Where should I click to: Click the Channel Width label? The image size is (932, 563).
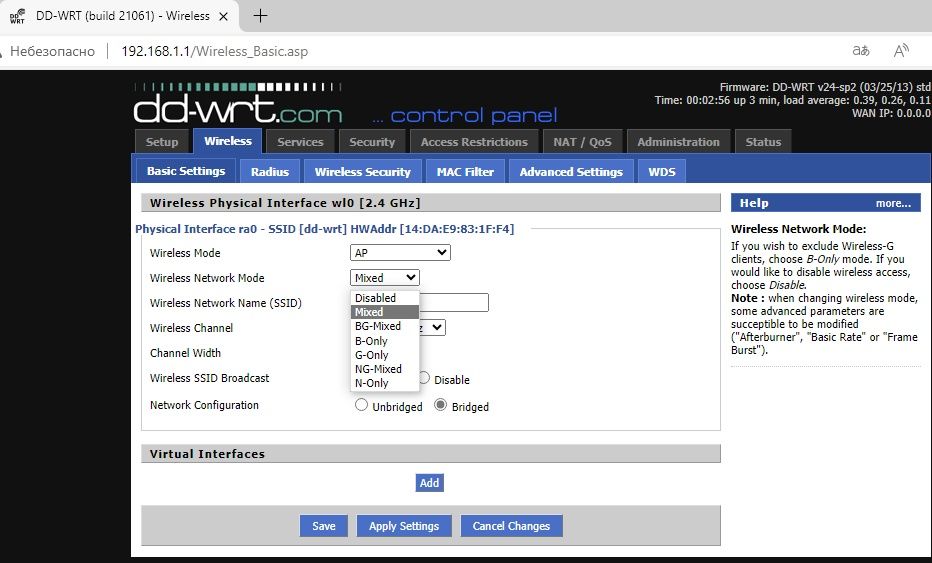click(x=185, y=353)
